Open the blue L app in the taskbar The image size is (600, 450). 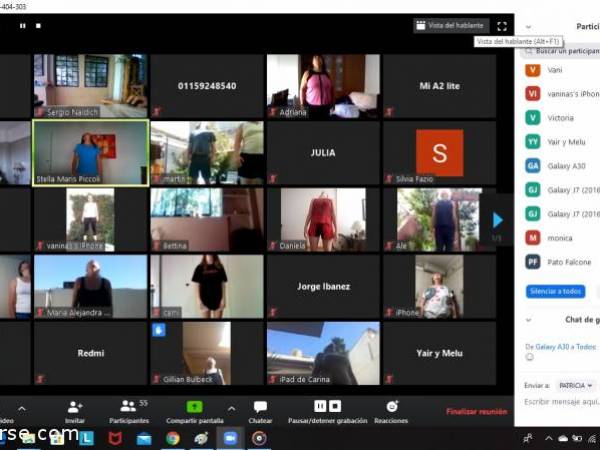86,439
